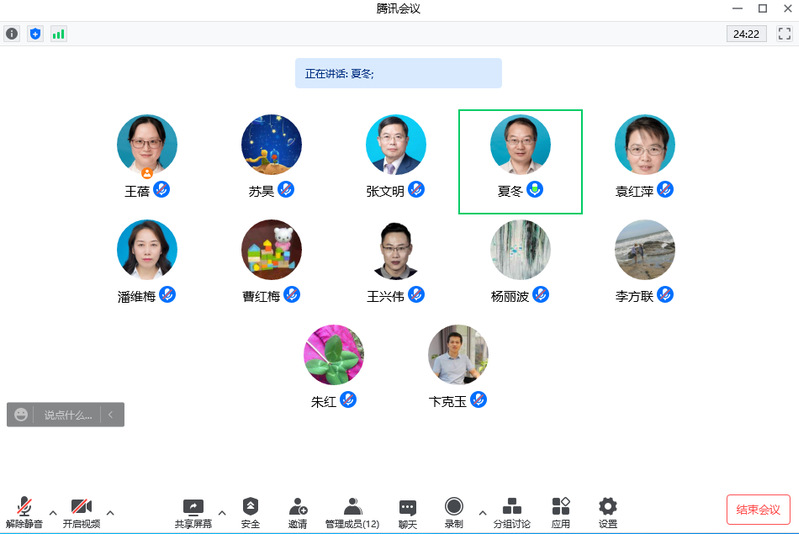Click the name label 袁红萍
799x534 pixels.
(x=634, y=191)
